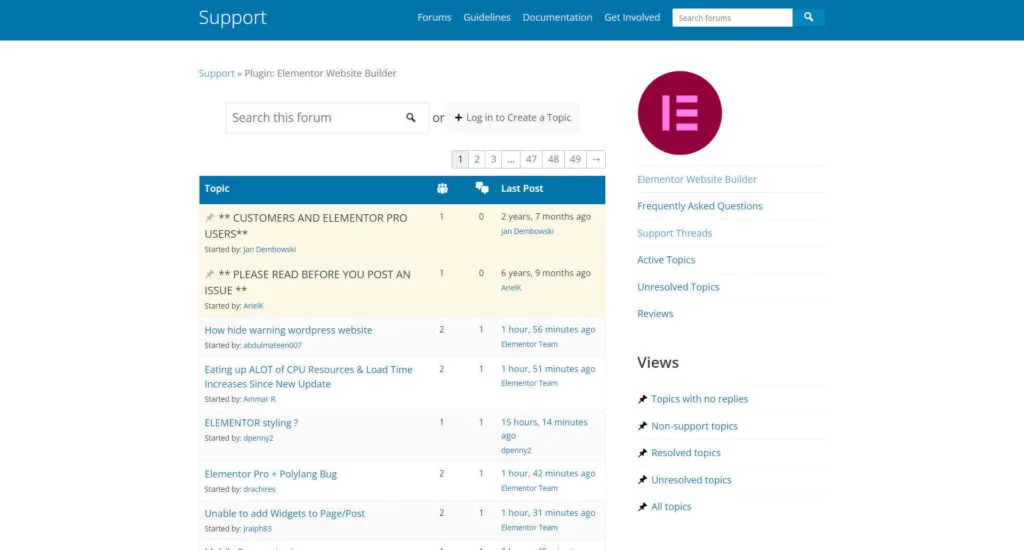Click the forum search magnifier icon

[411, 117]
